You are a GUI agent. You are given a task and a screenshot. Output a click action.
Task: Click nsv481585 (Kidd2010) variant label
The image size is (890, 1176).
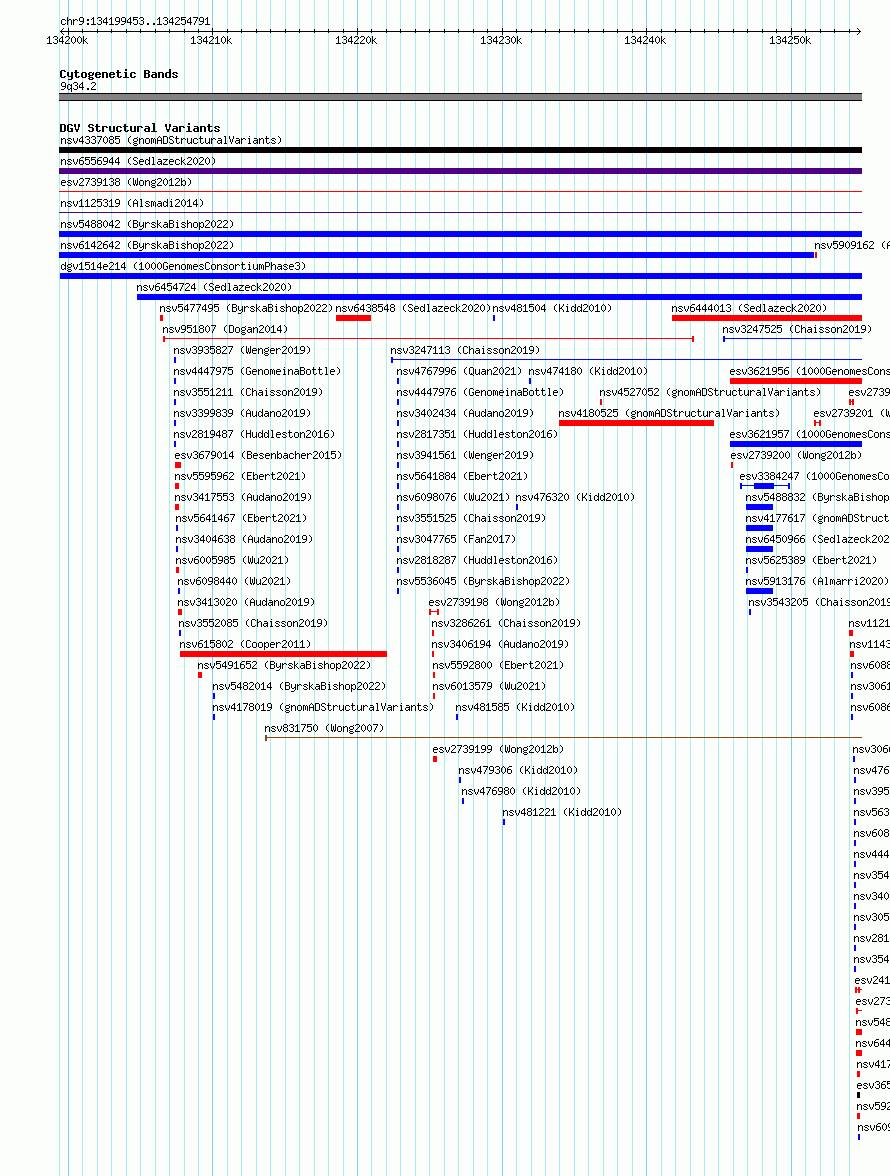(x=515, y=707)
